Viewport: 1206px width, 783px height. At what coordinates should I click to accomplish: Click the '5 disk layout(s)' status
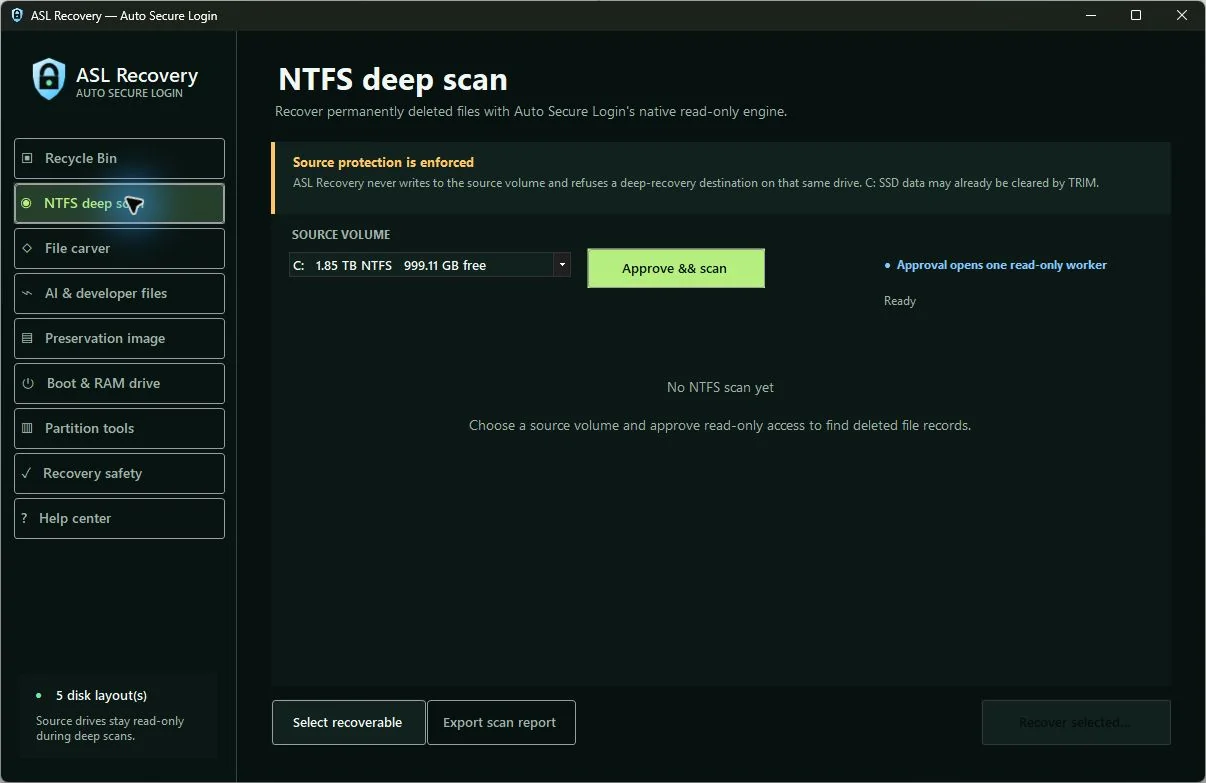[101, 695]
